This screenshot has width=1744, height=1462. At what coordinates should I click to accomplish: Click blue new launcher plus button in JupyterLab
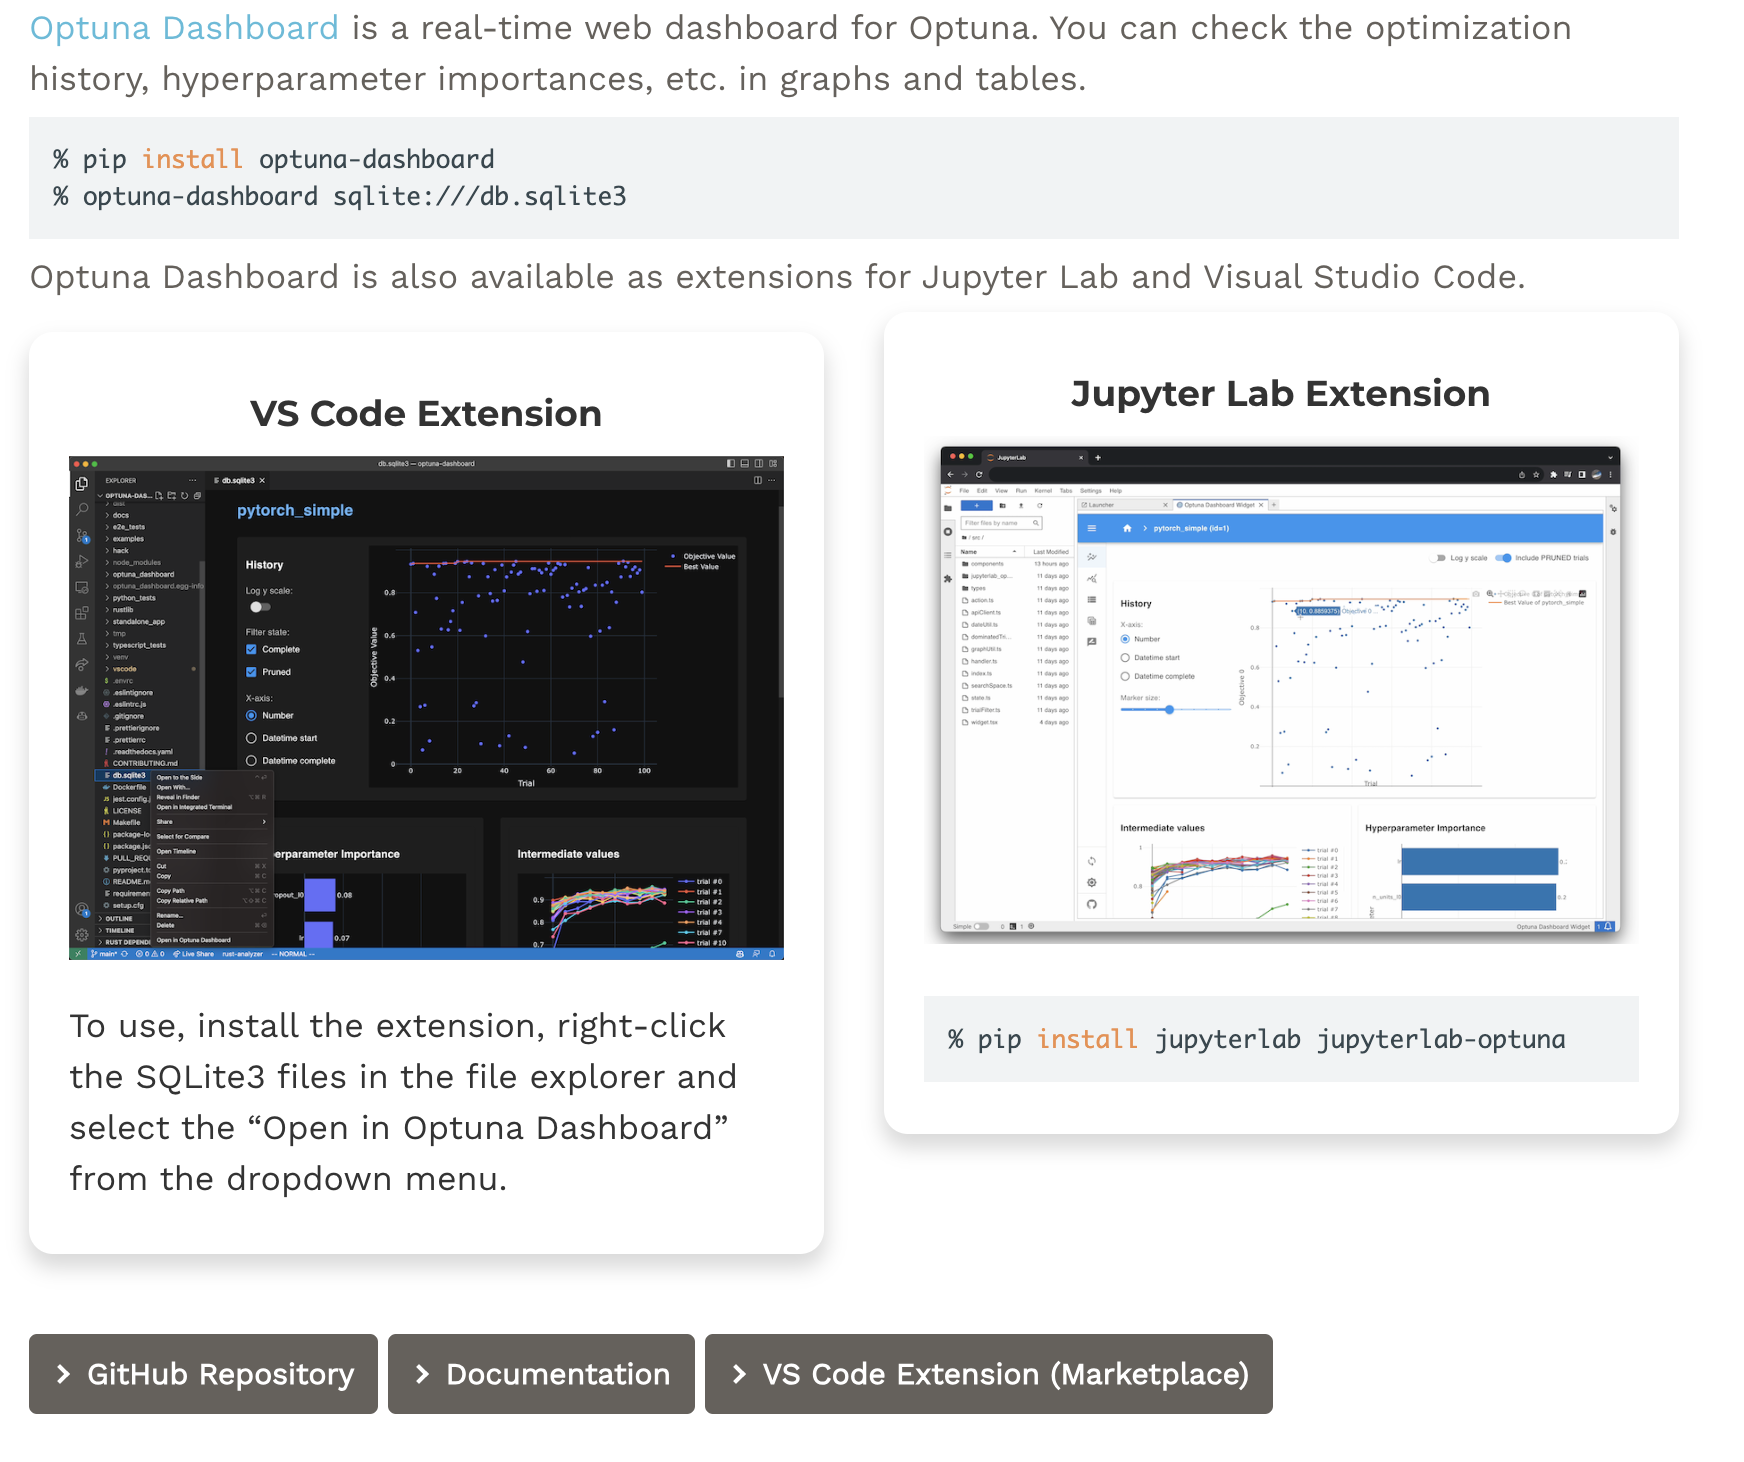(977, 506)
